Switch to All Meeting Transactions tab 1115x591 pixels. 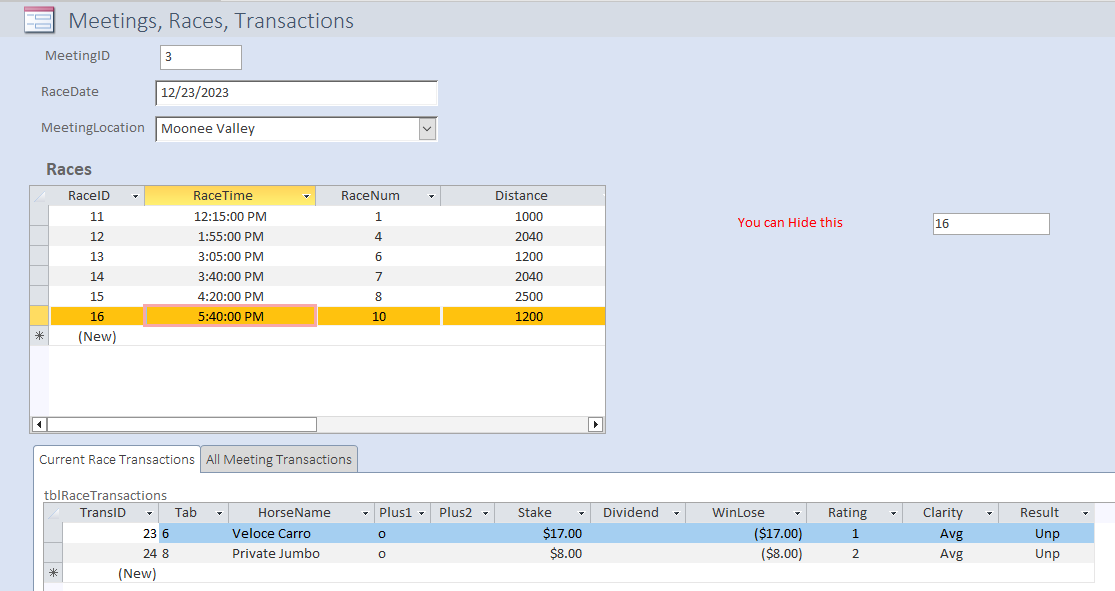click(279, 459)
